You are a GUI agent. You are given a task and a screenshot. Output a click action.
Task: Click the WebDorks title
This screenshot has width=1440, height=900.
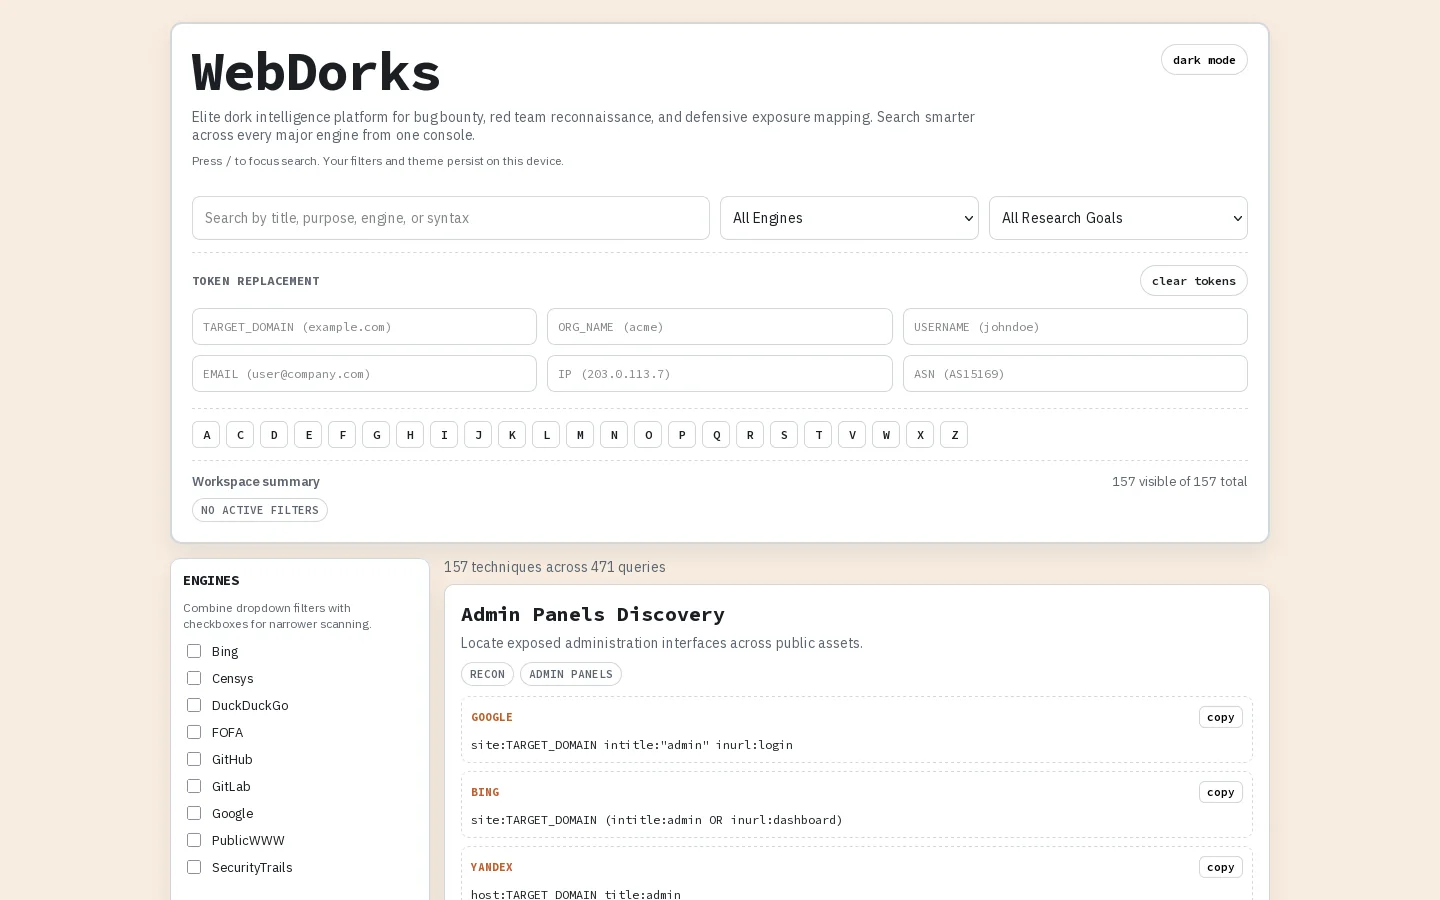coord(316,72)
